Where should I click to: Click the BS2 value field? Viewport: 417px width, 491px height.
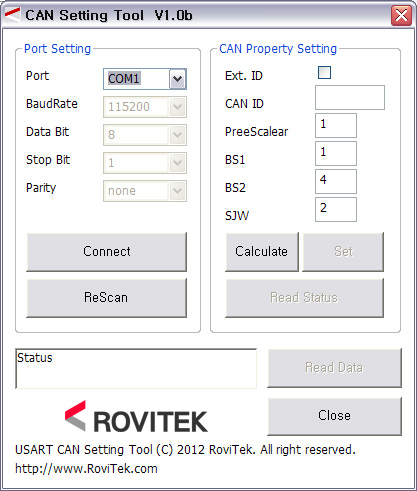click(336, 181)
